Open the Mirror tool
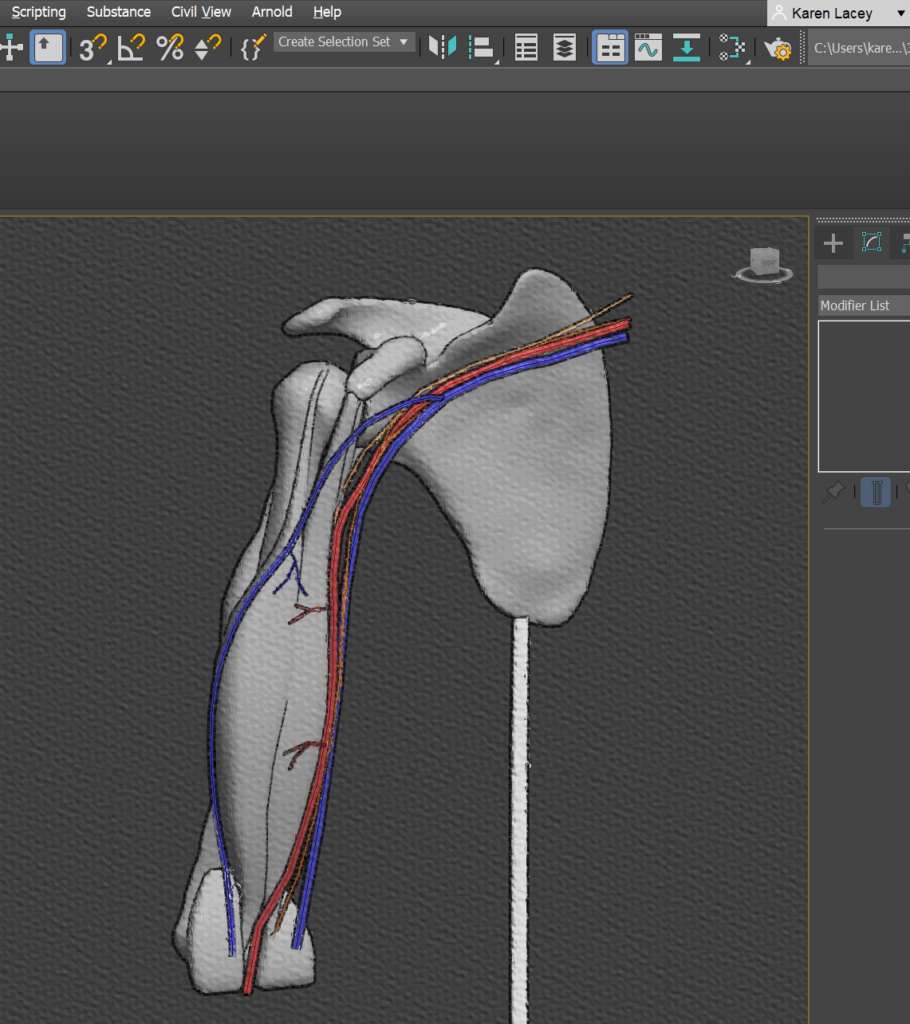Screen dimensions: 910x1024 [442, 47]
